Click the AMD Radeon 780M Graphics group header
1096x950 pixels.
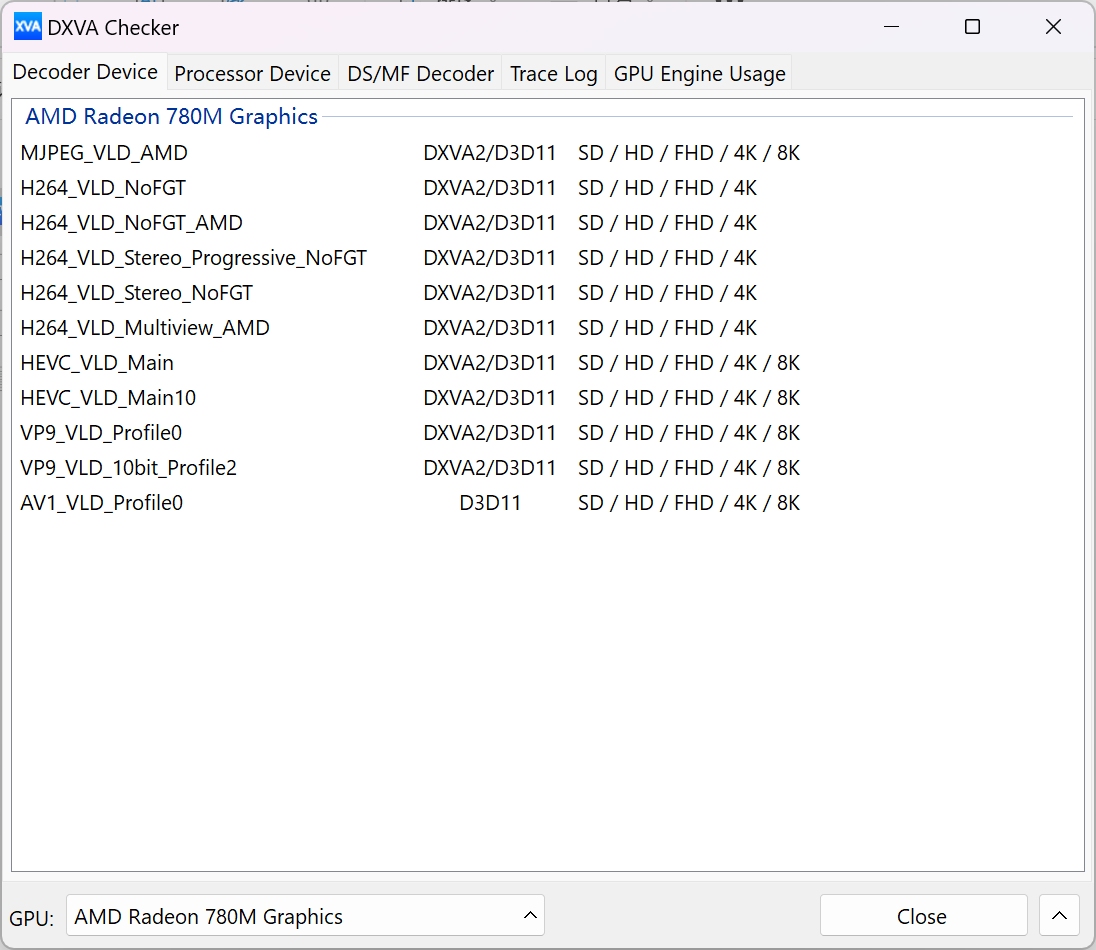[x=171, y=116]
